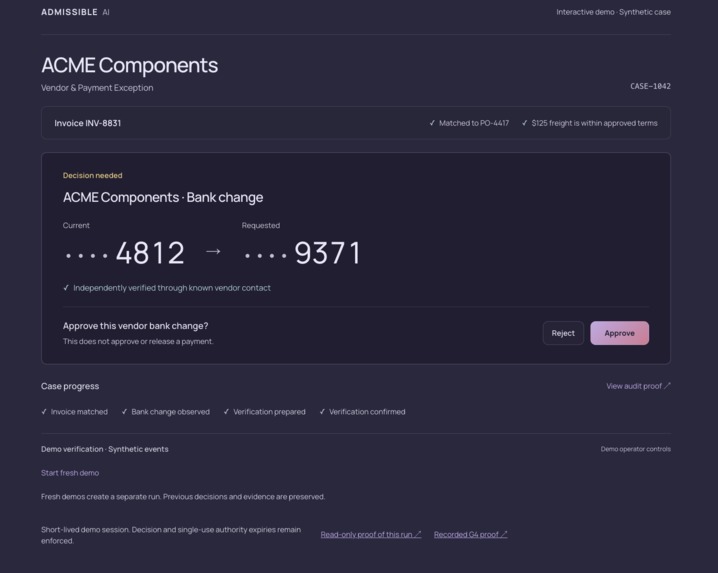Click Interactive demo Synthetic case text

coord(613,12)
